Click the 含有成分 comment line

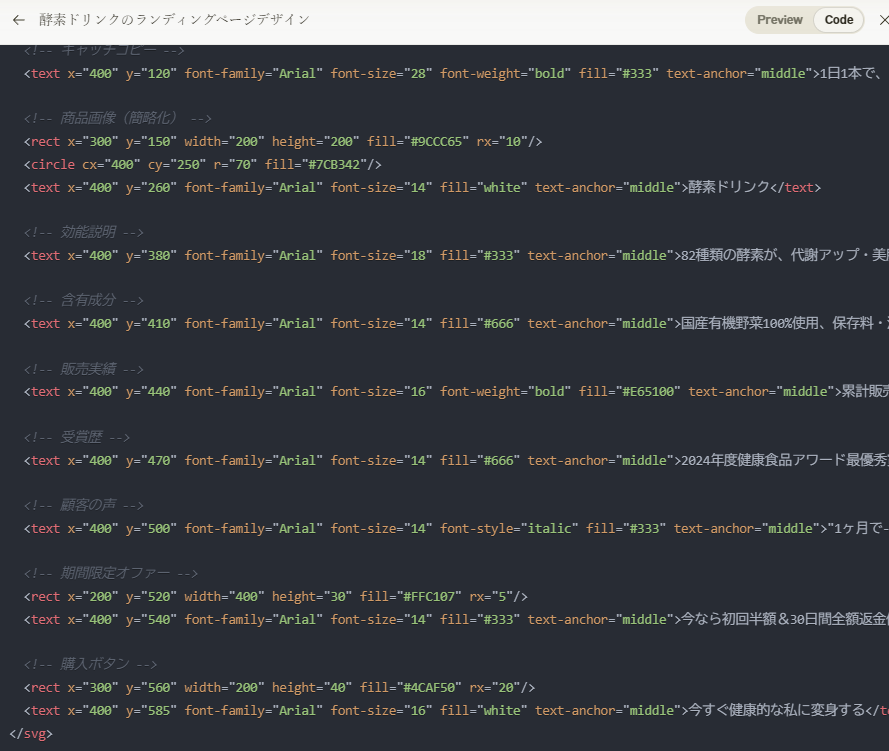[84, 300]
